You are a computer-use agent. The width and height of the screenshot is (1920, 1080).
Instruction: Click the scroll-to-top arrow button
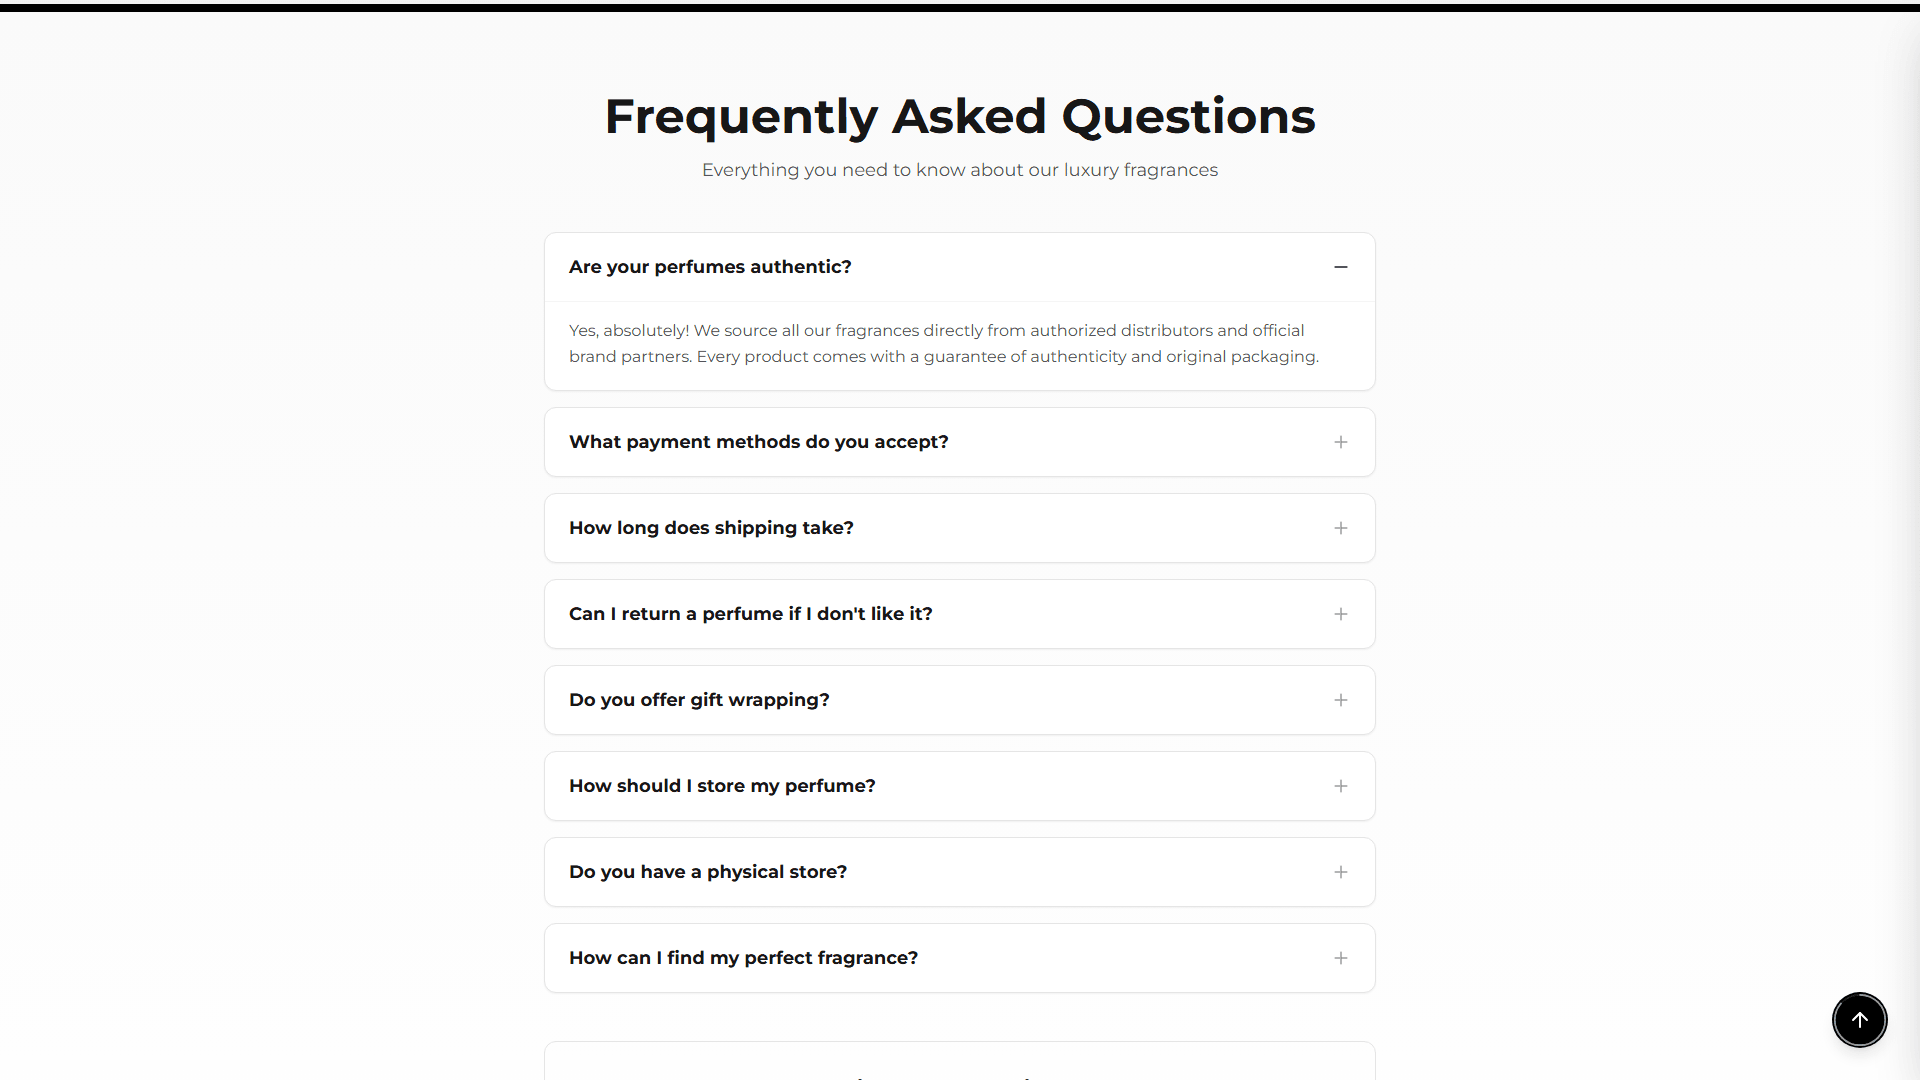pyautogui.click(x=1859, y=1019)
